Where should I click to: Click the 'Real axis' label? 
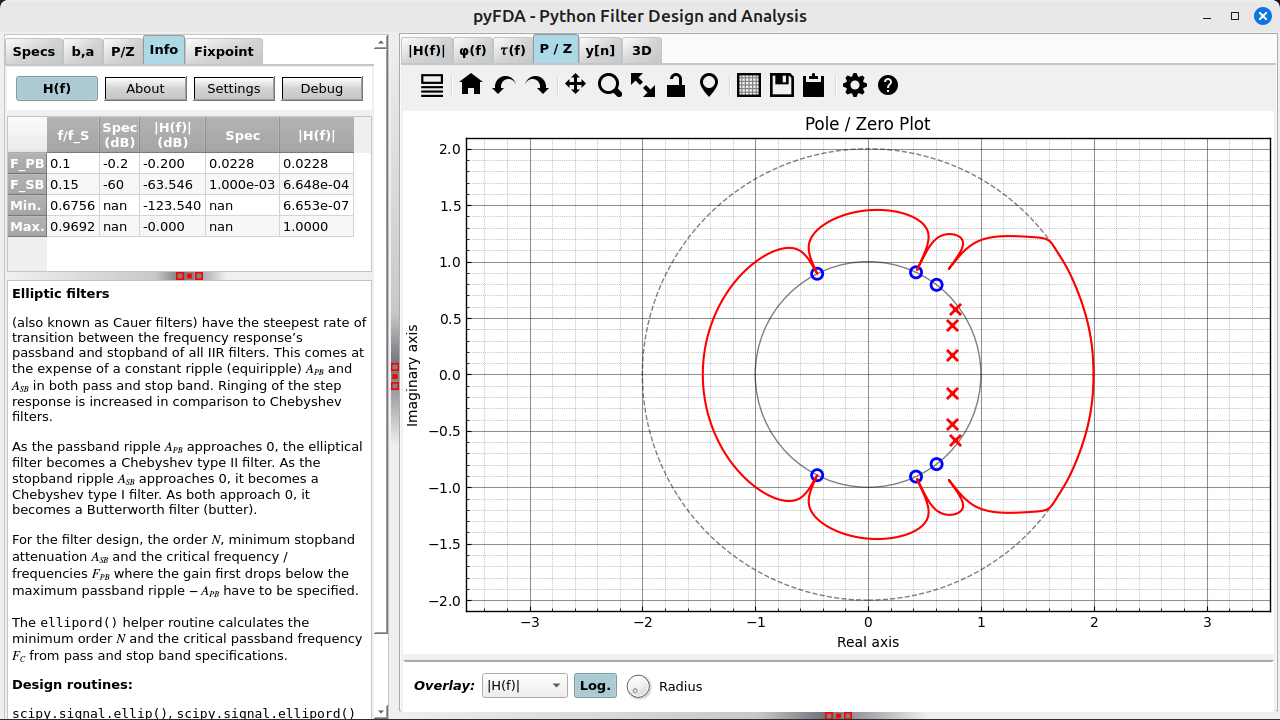tap(868, 642)
